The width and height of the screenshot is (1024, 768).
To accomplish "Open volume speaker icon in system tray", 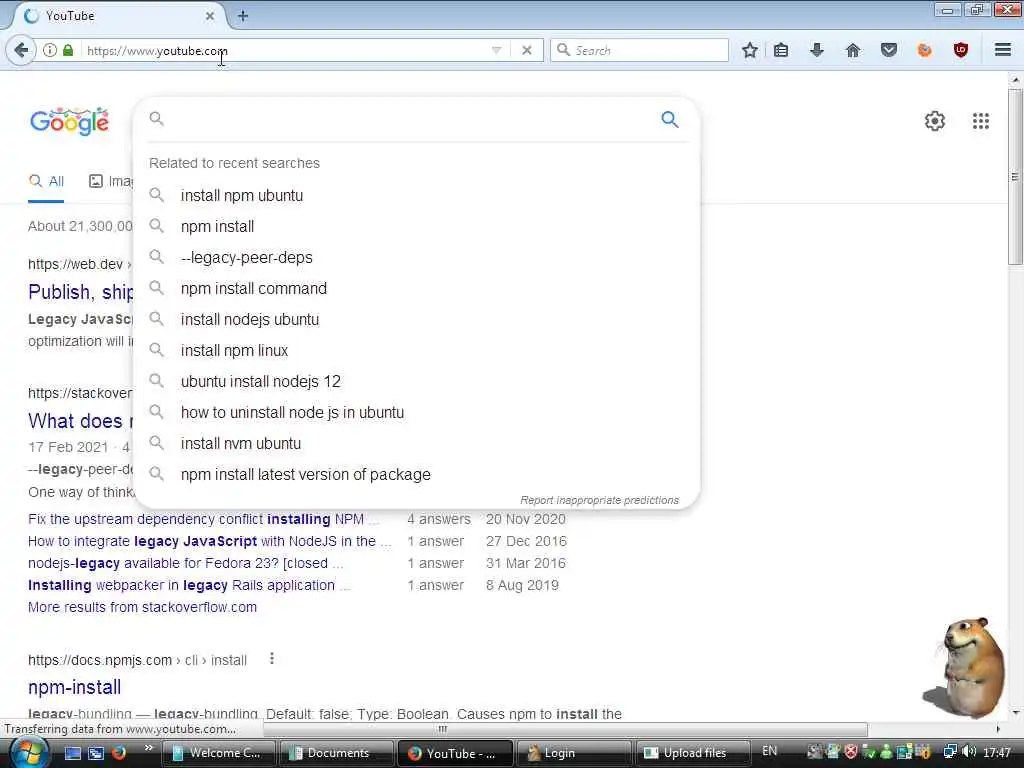I will 969,752.
